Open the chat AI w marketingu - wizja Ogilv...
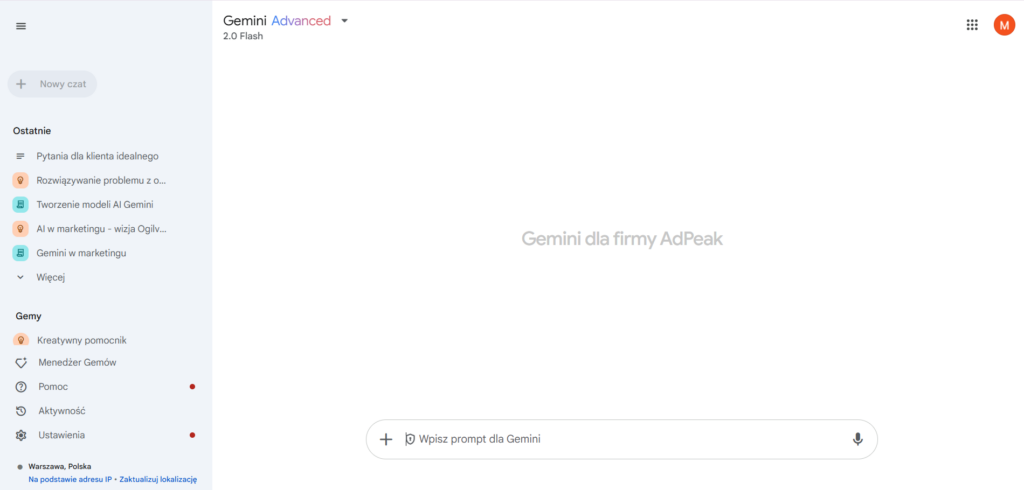Viewport: 1024px width, 490px height. [102, 229]
